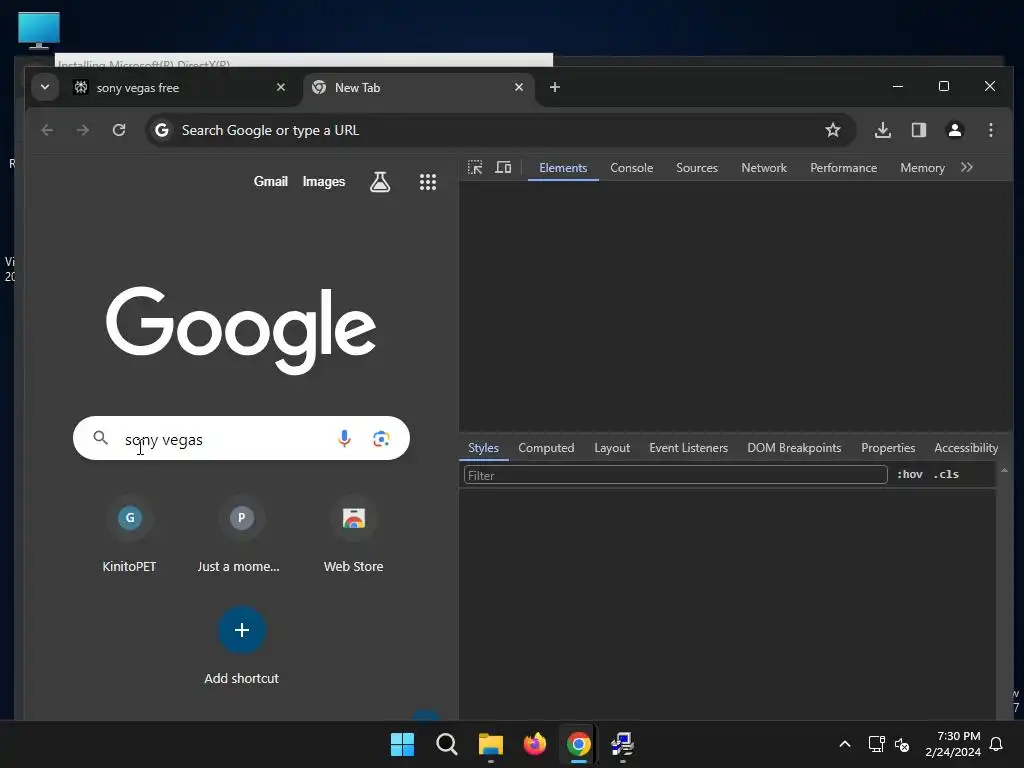
Task: Switch to the Elements panel
Action: click(563, 168)
